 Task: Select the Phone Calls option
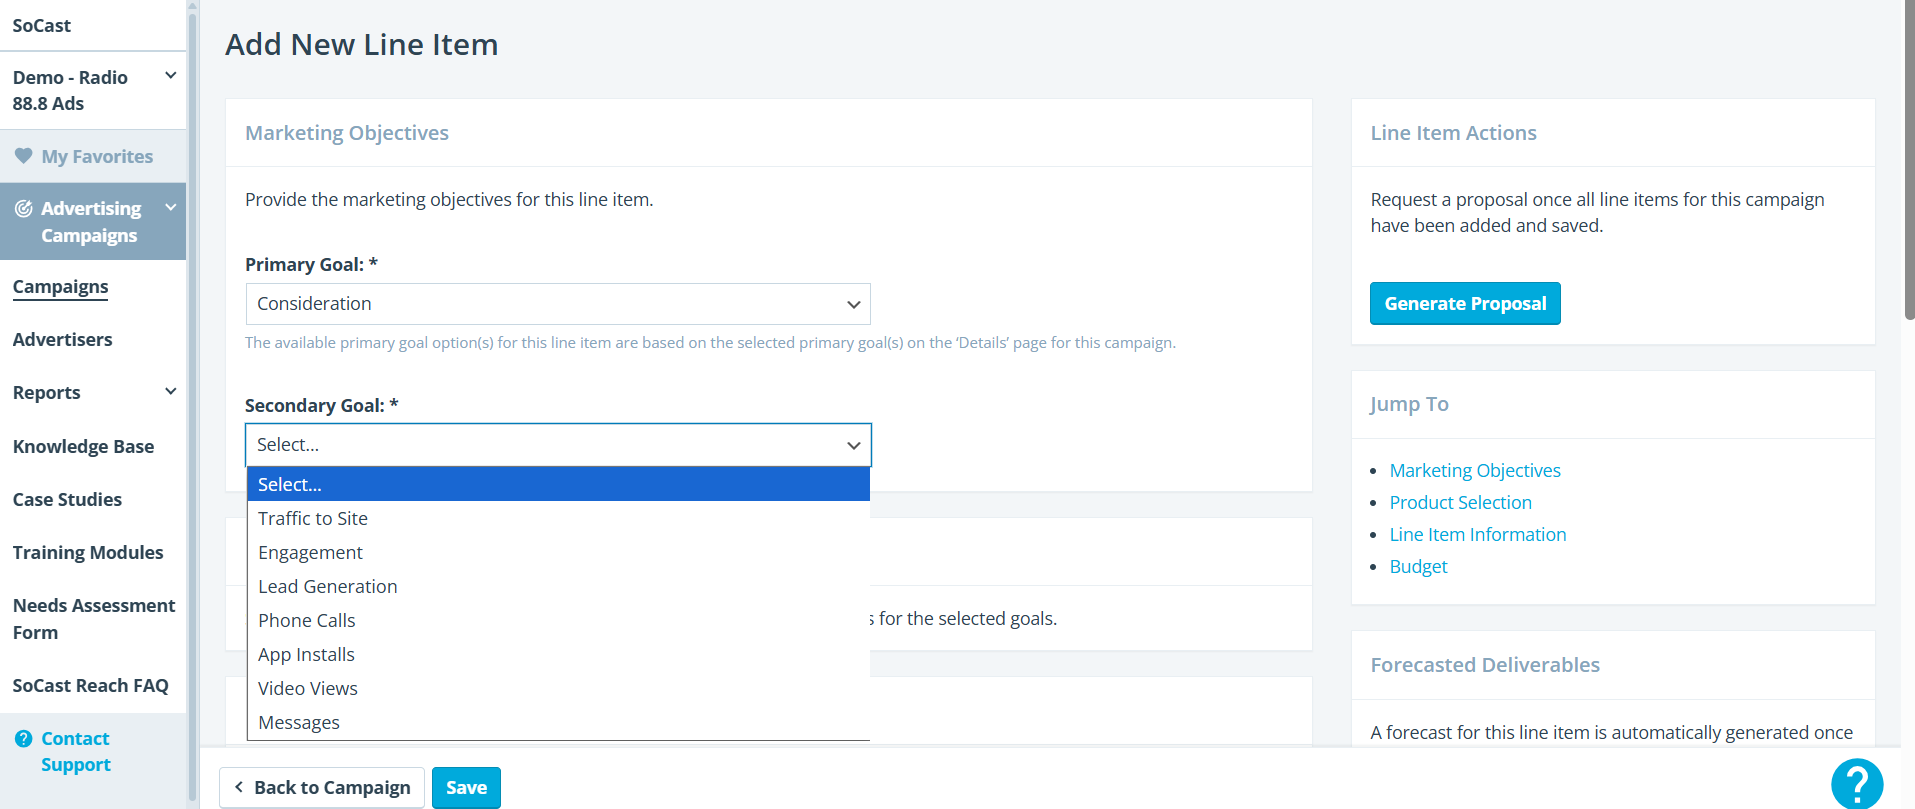click(x=307, y=621)
